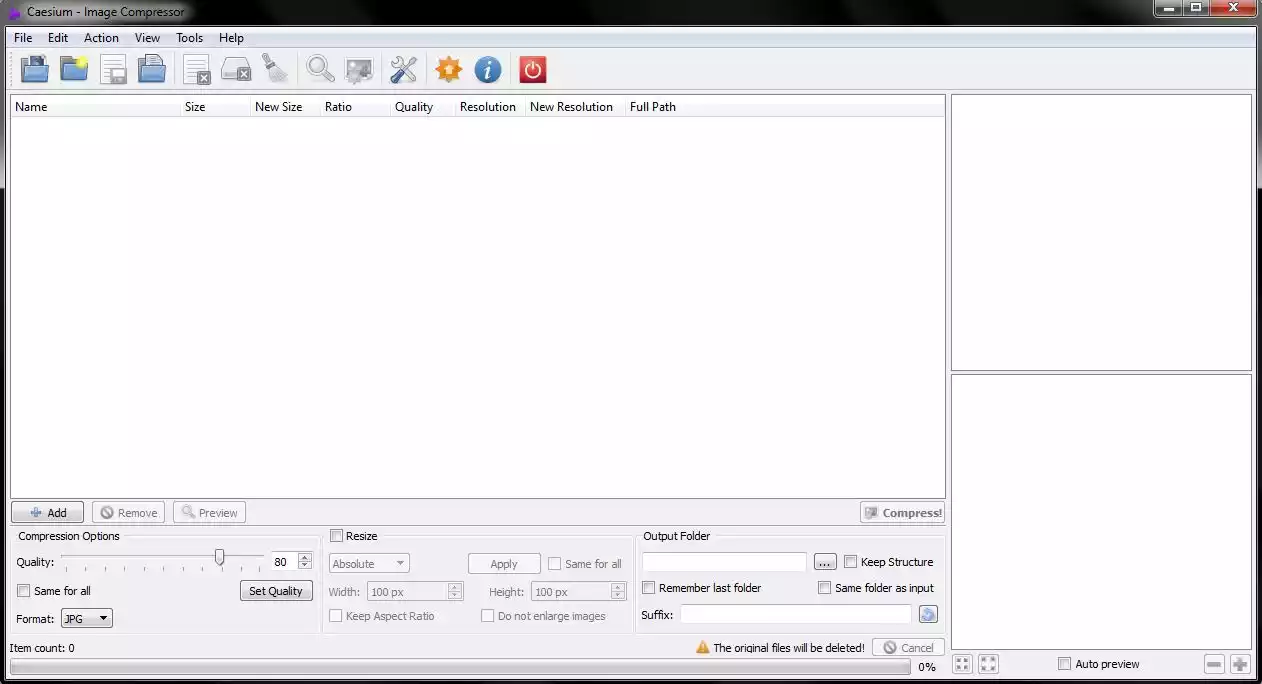The height and width of the screenshot is (684, 1262).
Task: Click the Open List toolbar icon
Action: tap(152, 69)
